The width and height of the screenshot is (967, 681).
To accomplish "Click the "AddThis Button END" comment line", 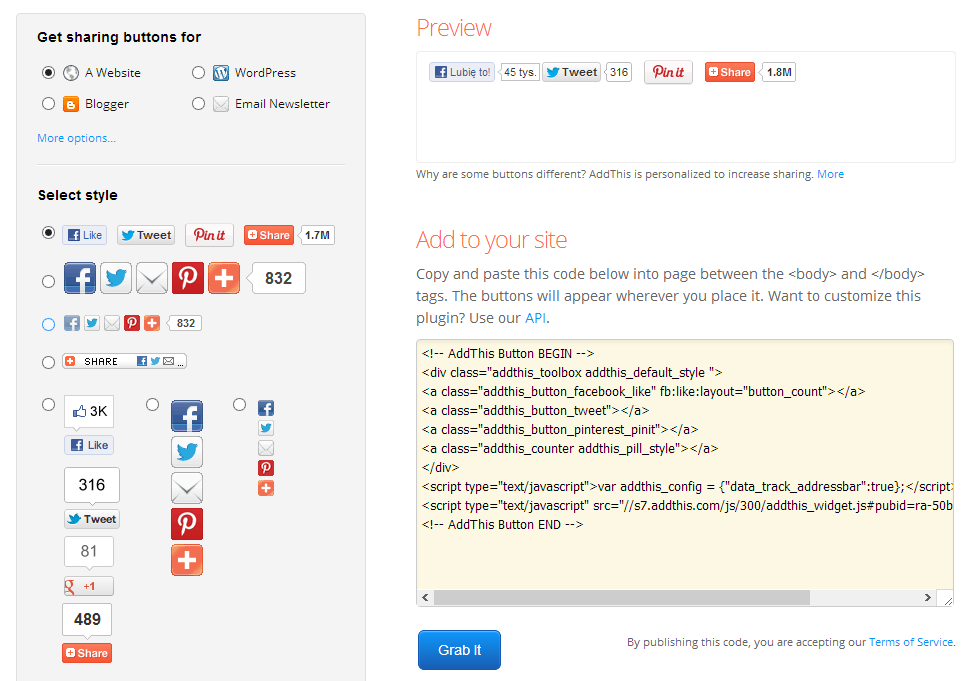I will pyautogui.click(x=503, y=524).
